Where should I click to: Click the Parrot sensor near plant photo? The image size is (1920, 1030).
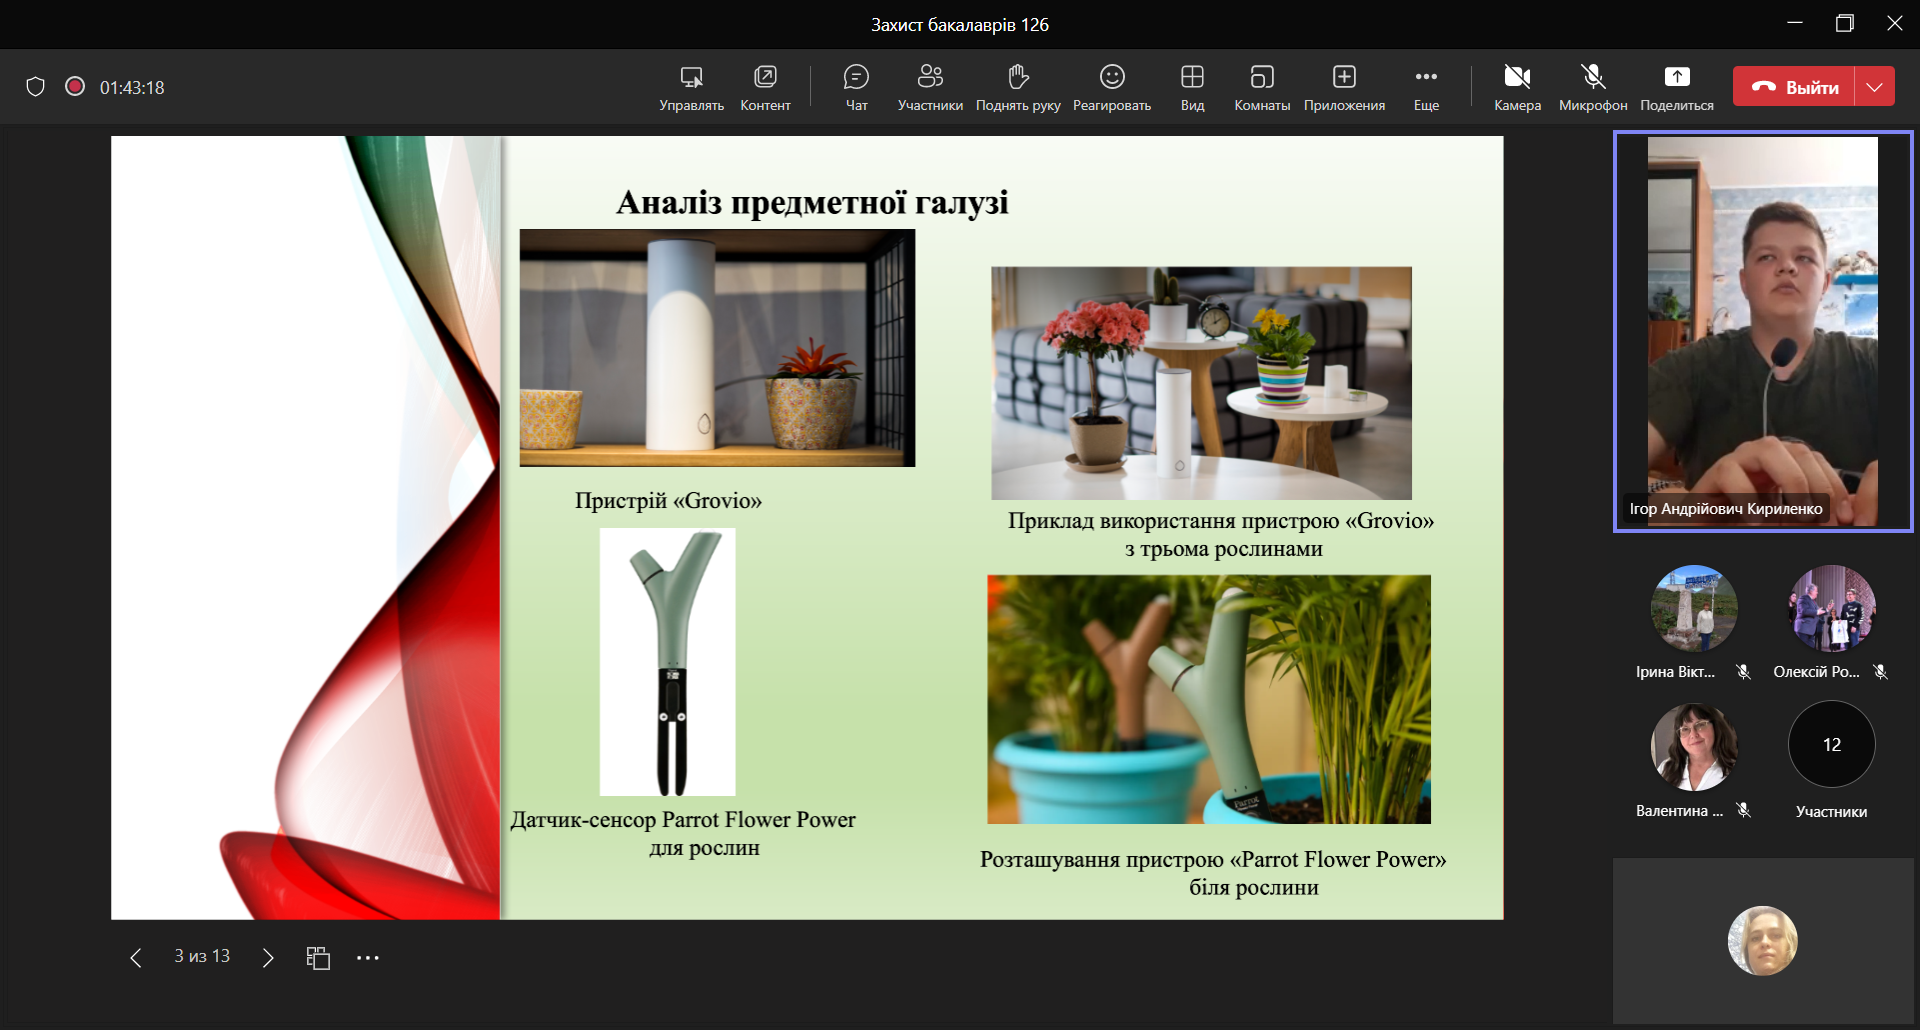1209,699
